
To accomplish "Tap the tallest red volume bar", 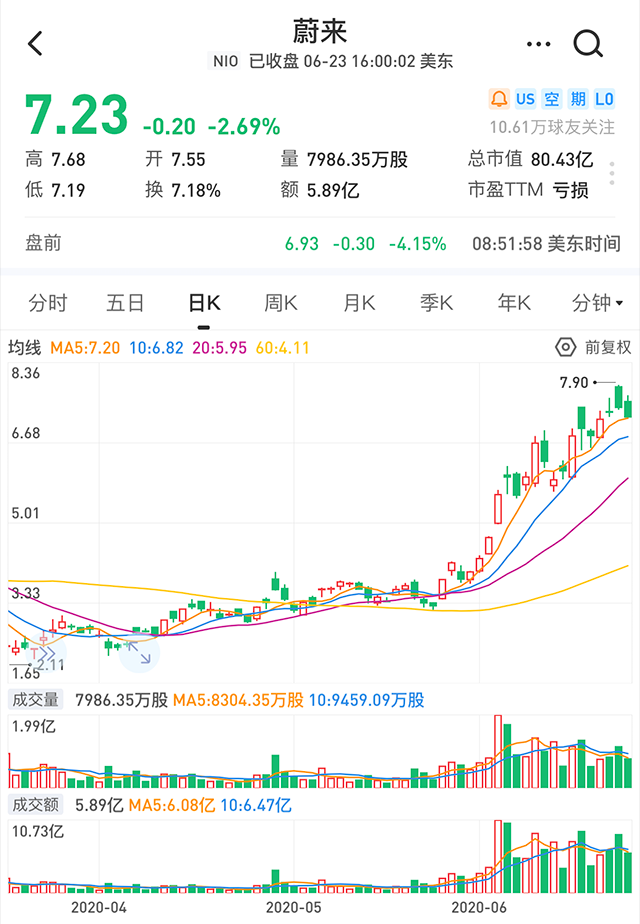I will click(498, 751).
